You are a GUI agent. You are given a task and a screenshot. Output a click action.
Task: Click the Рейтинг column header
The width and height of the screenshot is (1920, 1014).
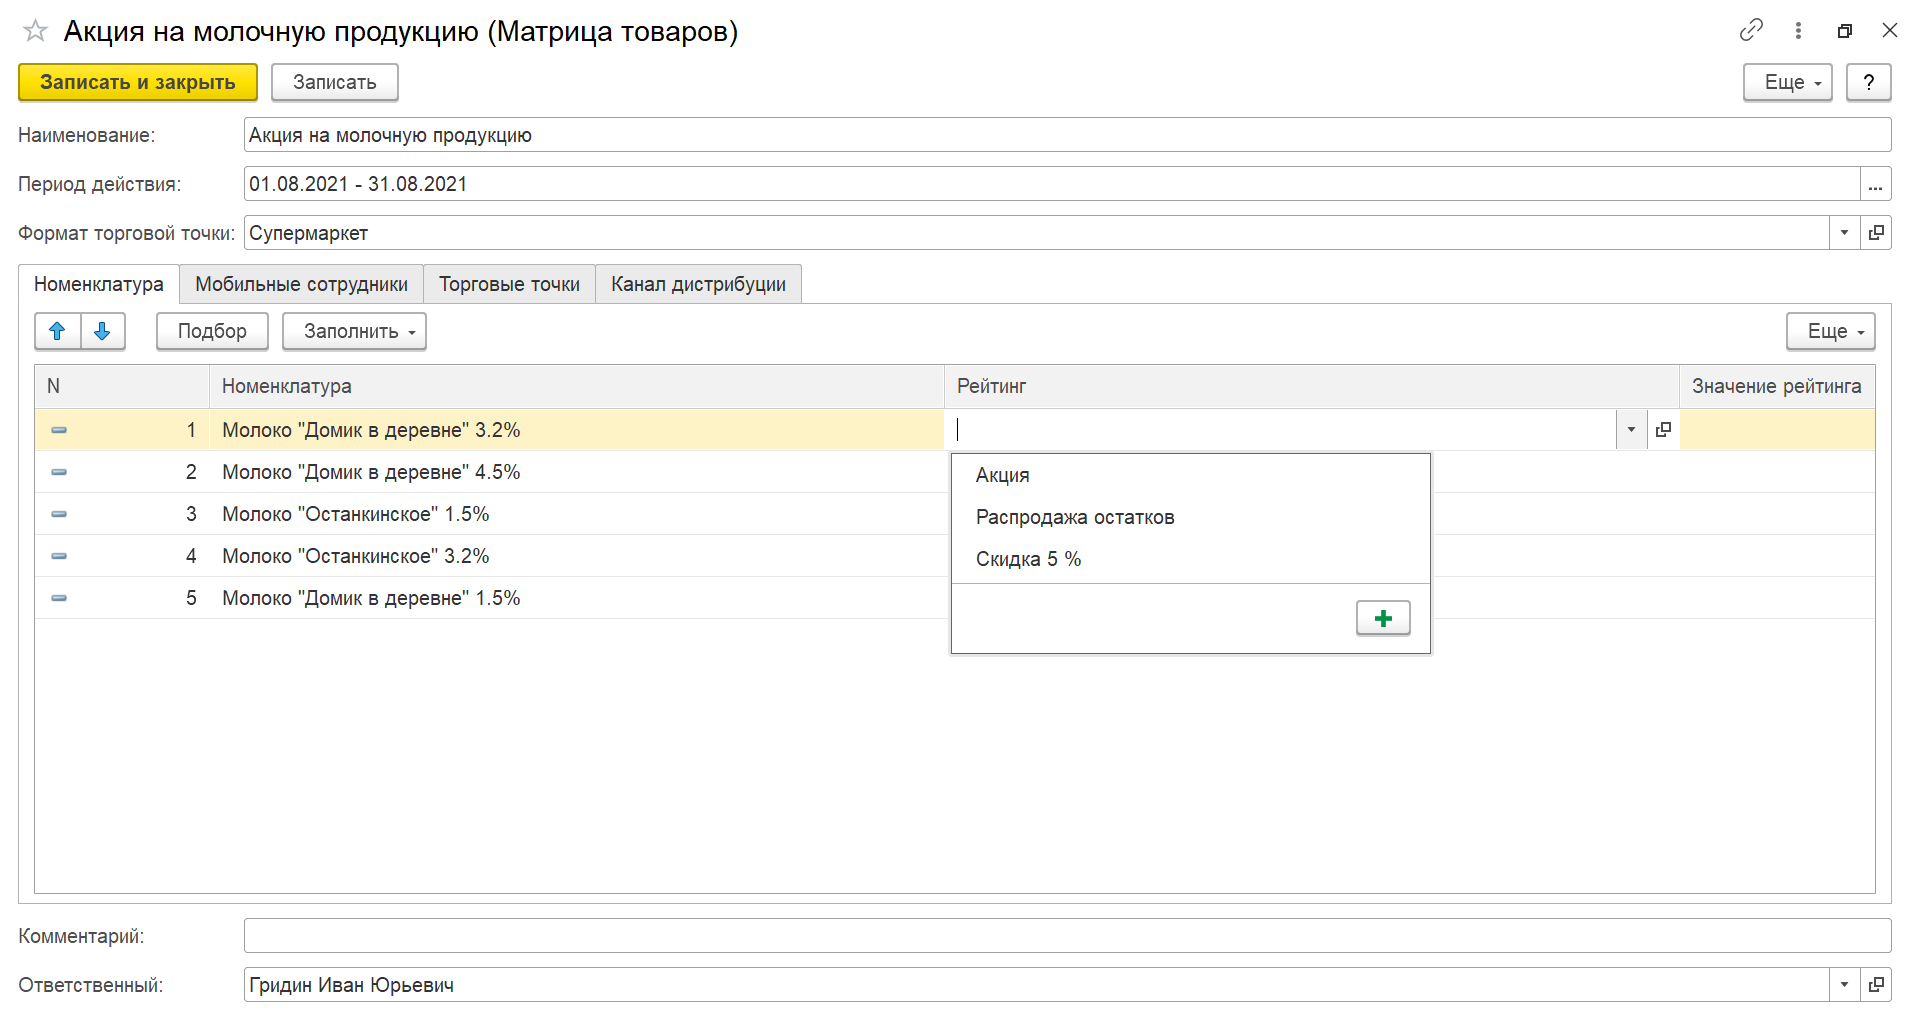coord(1311,386)
